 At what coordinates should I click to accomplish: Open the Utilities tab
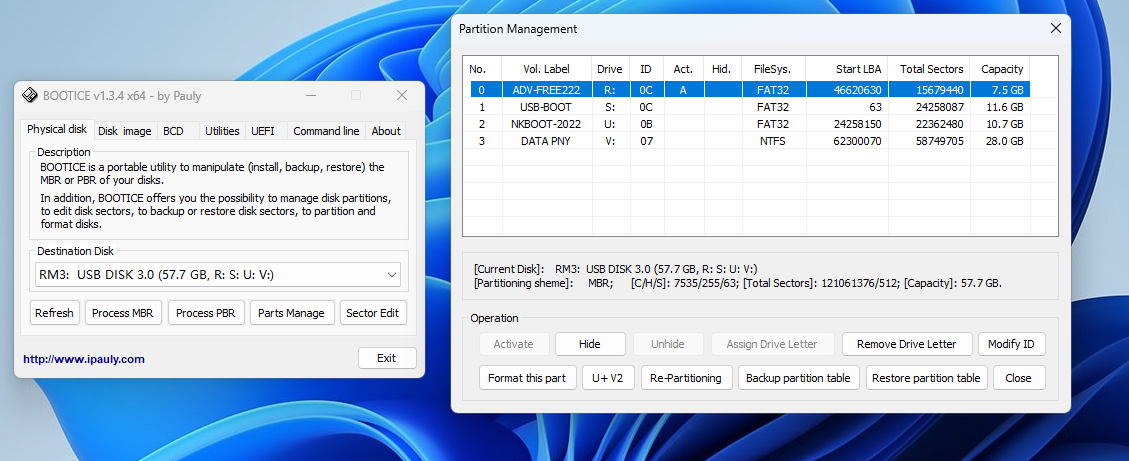click(222, 131)
